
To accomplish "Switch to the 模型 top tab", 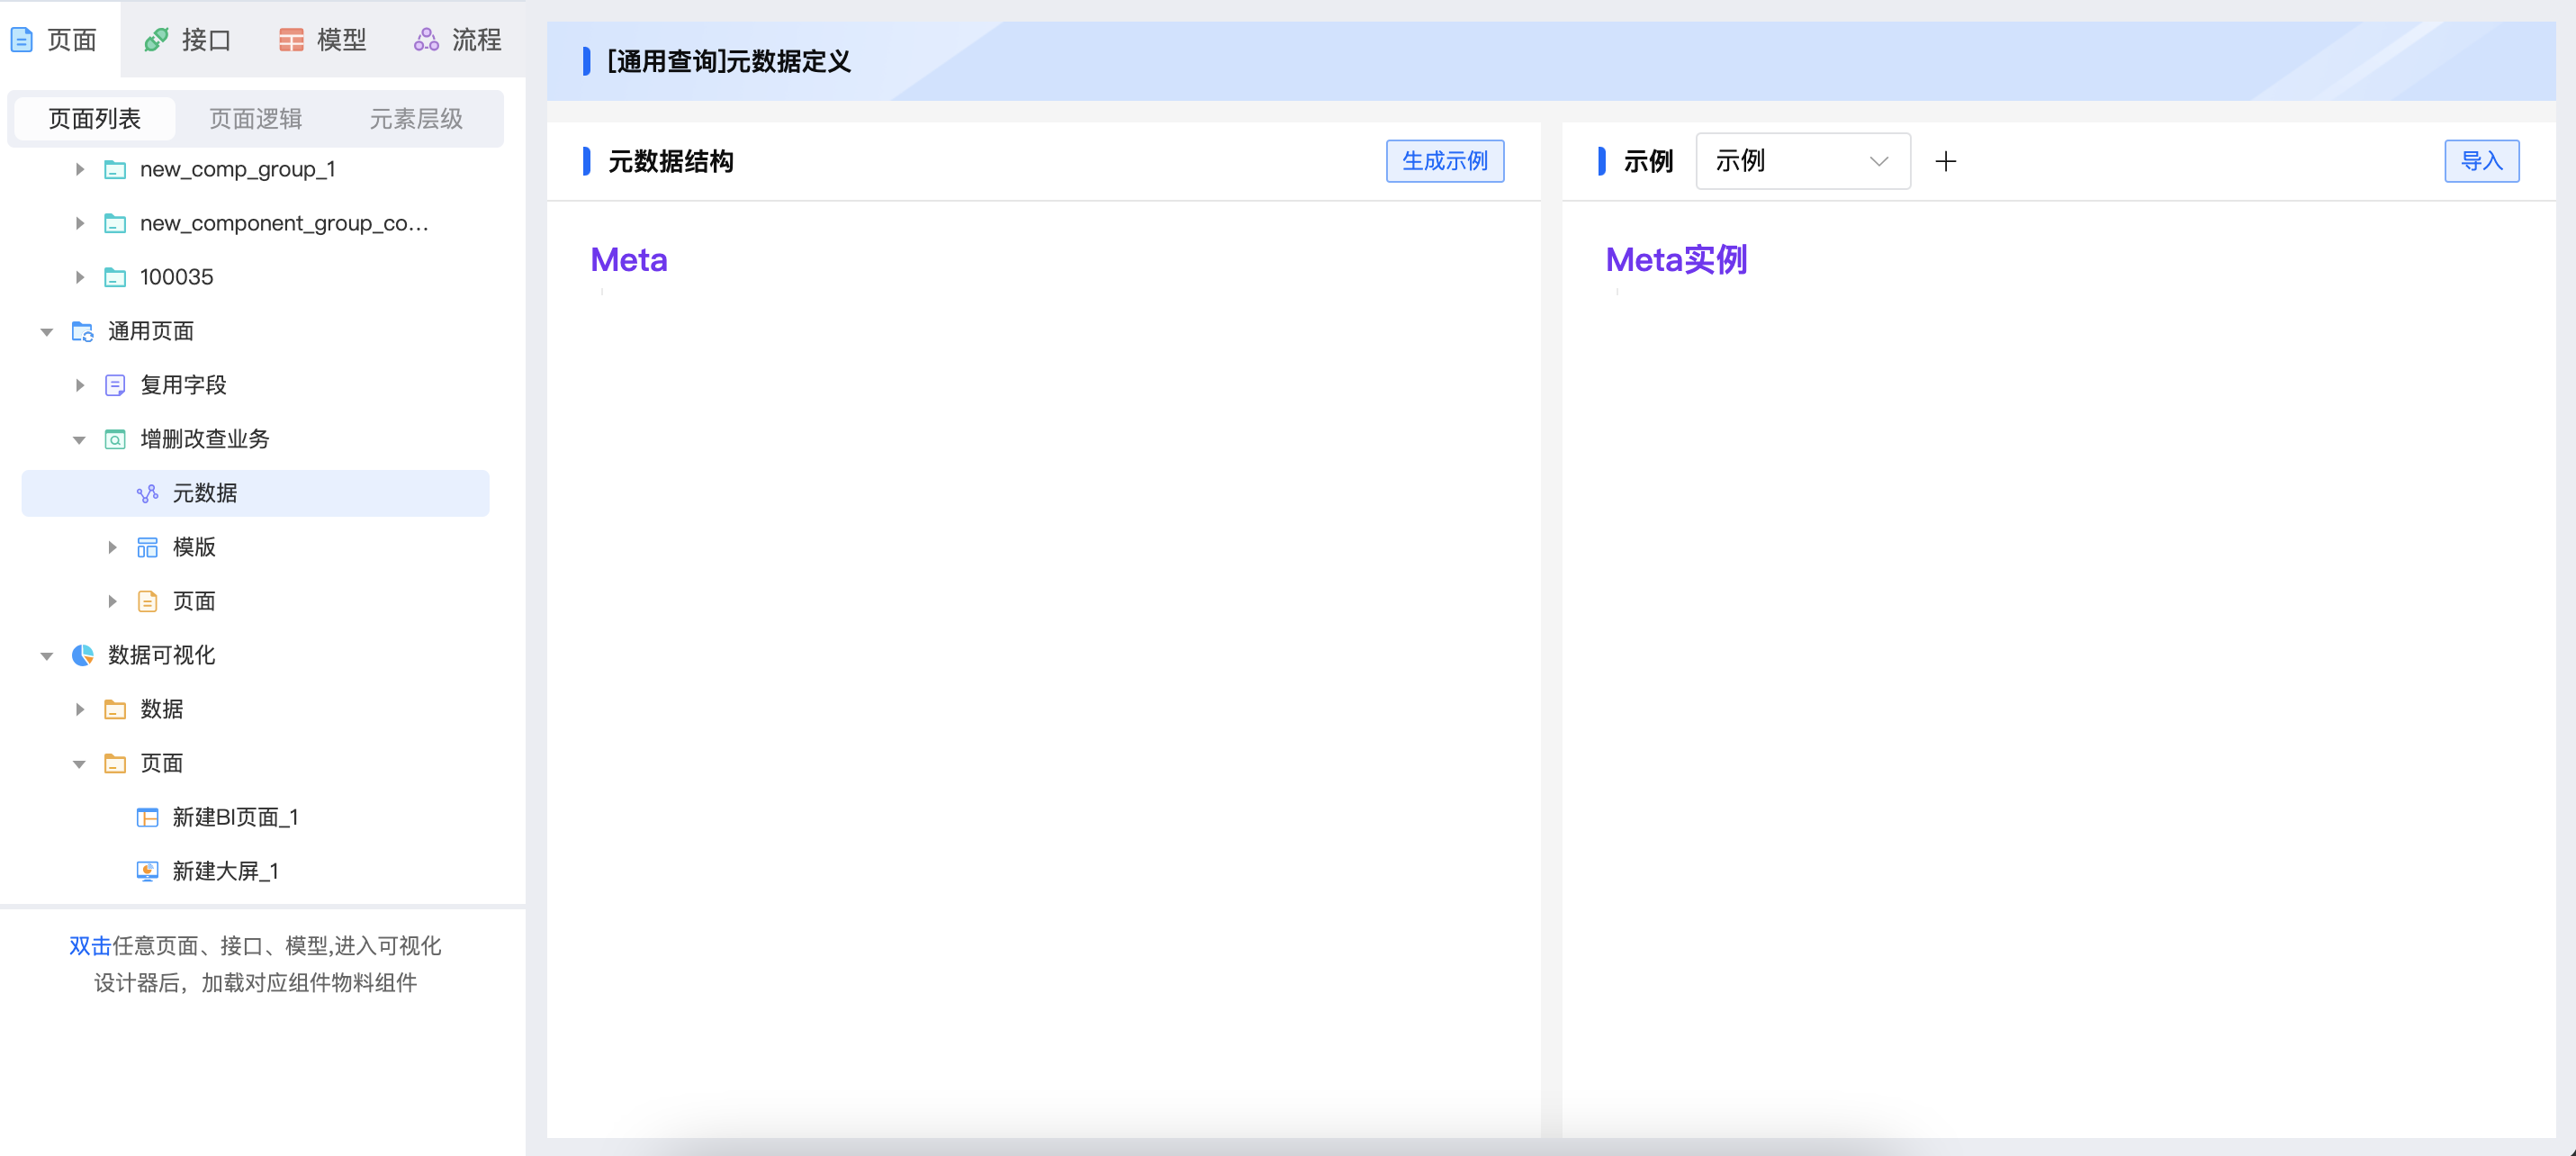I will pos(323,40).
